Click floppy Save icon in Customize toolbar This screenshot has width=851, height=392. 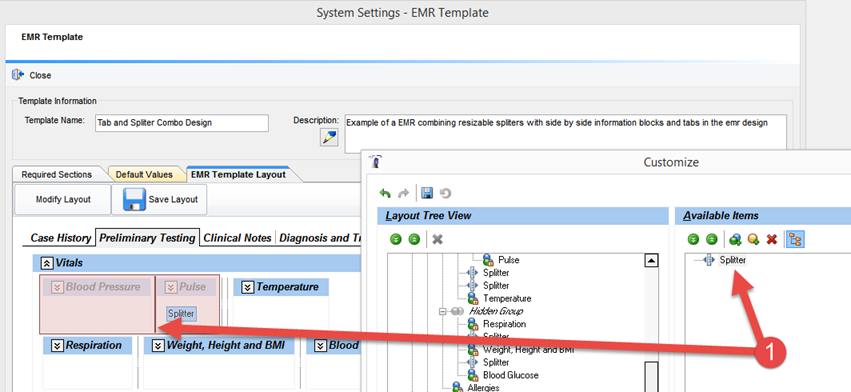427,193
